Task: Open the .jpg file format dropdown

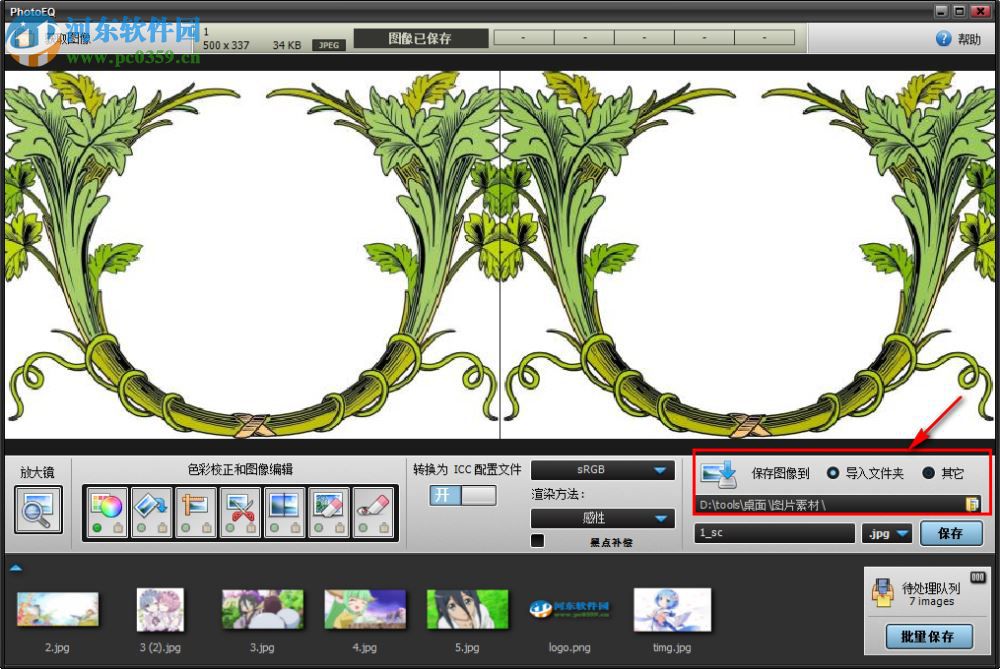Action: coord(886,533)
